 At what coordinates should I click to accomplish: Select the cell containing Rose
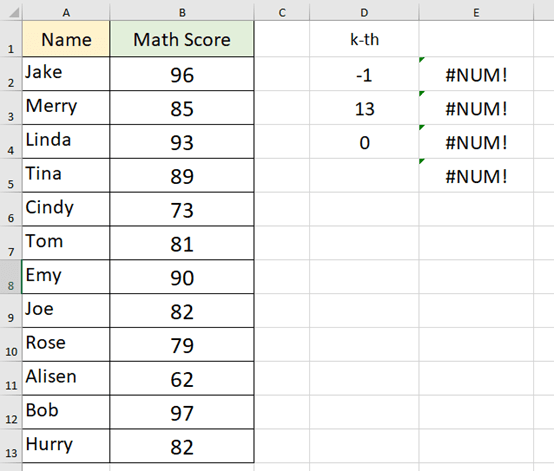tap(66, 345)
